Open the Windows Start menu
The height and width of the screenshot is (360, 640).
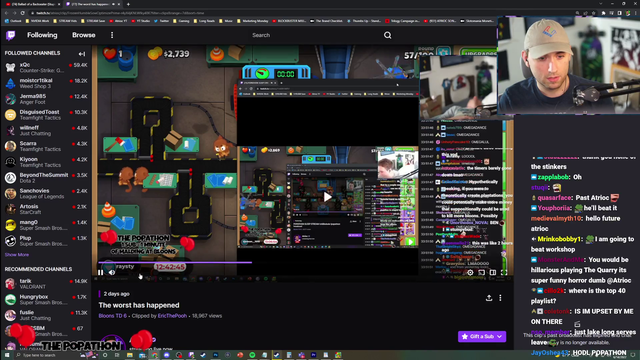point(7,355)
